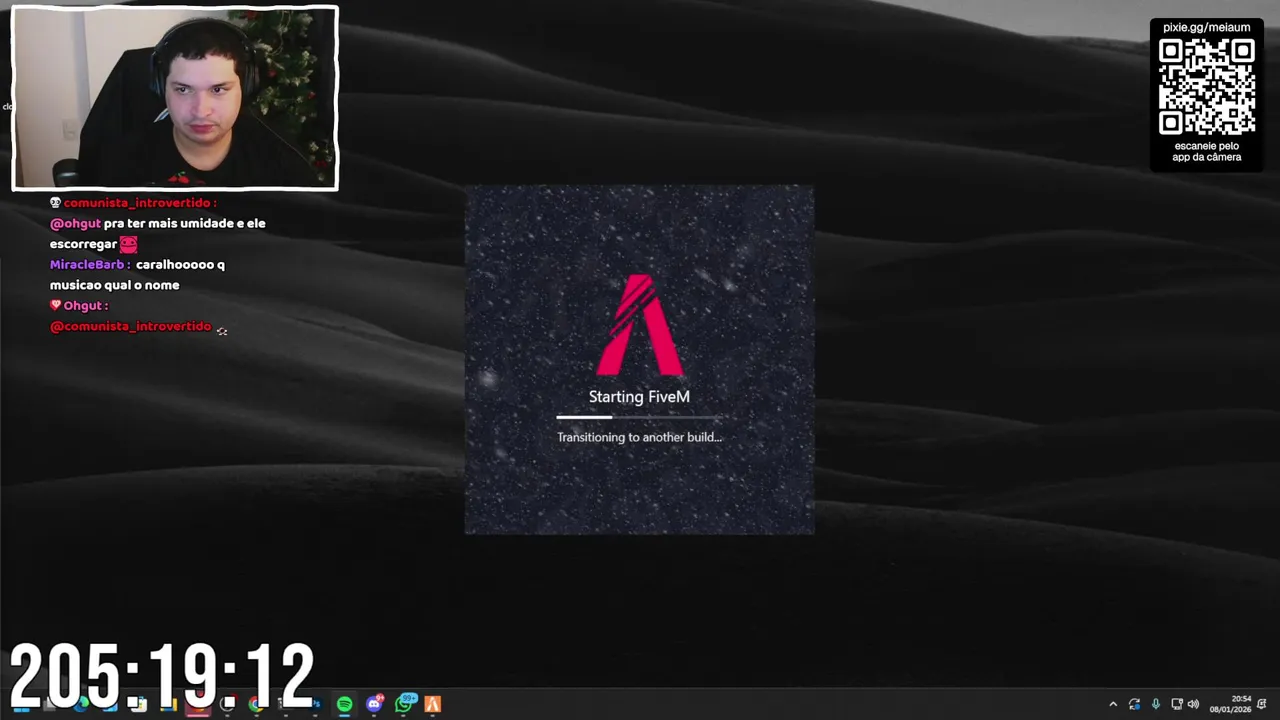The height and width of the screenshot is (720, 1280).
Task: Open Photoshop from the taskbar
Action: [316, 704]
